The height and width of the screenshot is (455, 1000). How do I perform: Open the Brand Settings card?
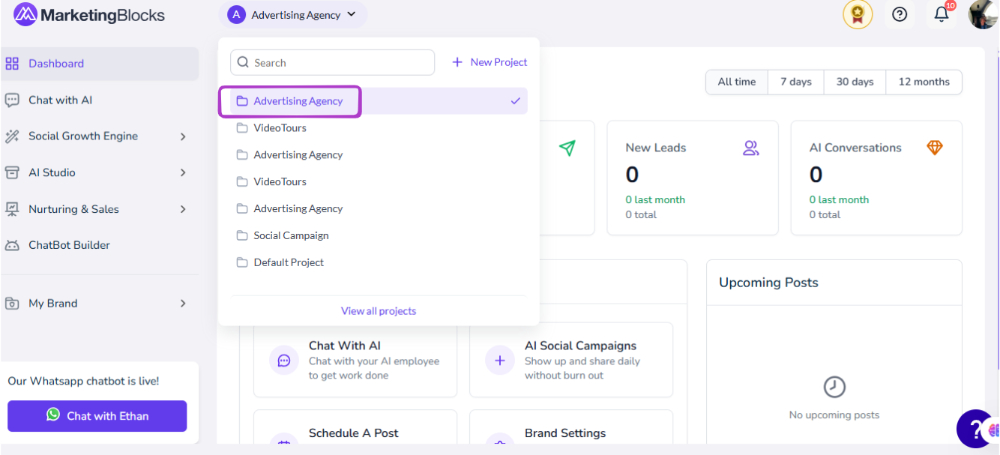(571, 426)
